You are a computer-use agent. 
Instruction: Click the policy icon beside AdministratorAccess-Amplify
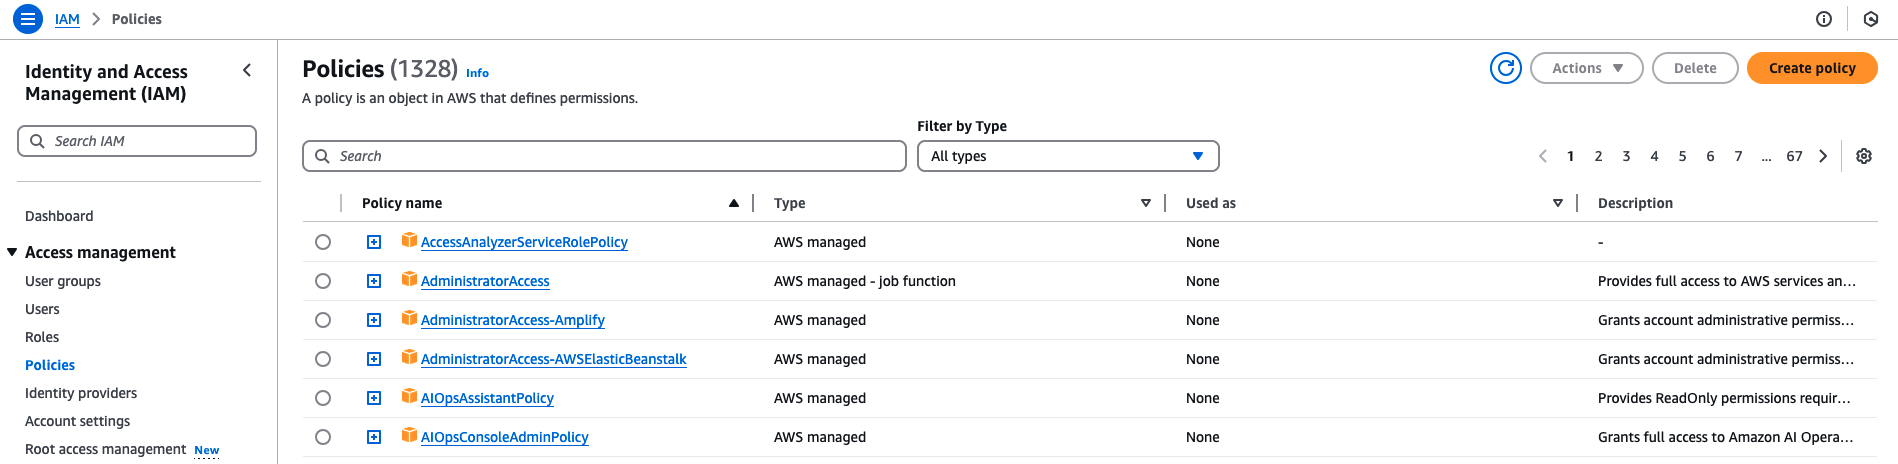[409, 318]
